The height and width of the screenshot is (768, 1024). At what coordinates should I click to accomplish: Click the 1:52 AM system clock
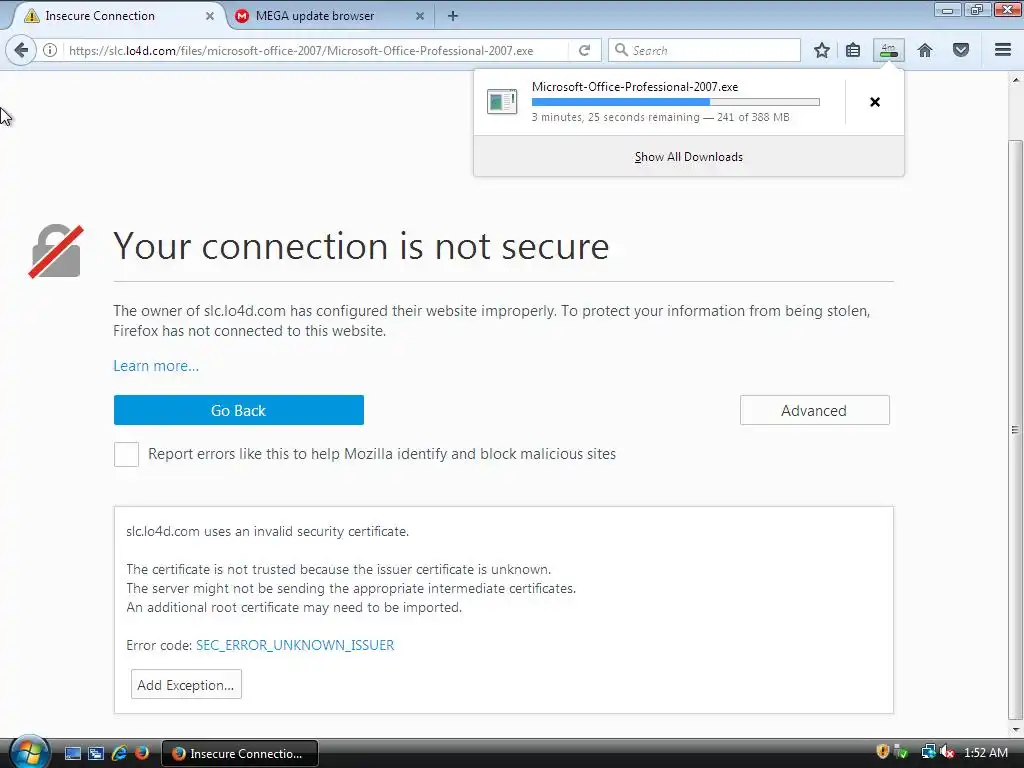click(985, 752)
